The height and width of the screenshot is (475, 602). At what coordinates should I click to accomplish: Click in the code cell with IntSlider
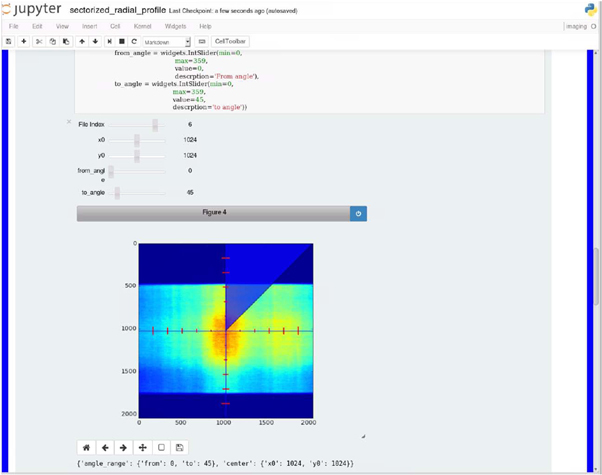point(309,81)
